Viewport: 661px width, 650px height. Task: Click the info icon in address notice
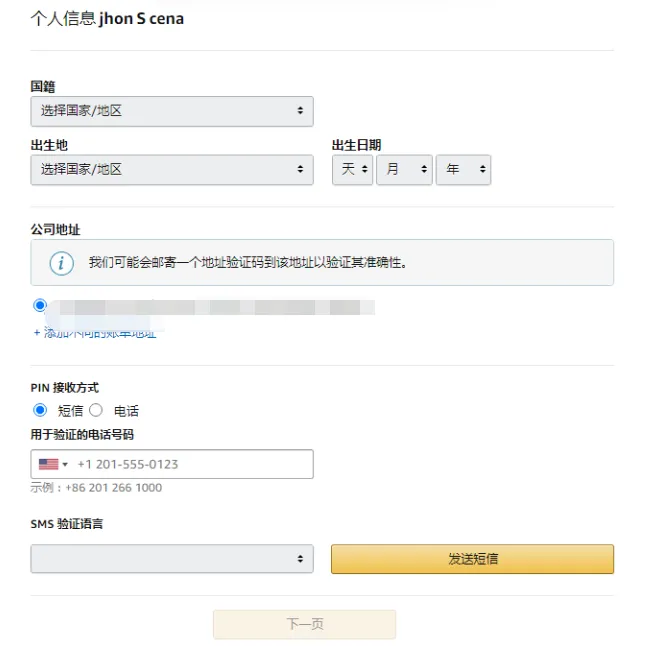click(62, 263)
